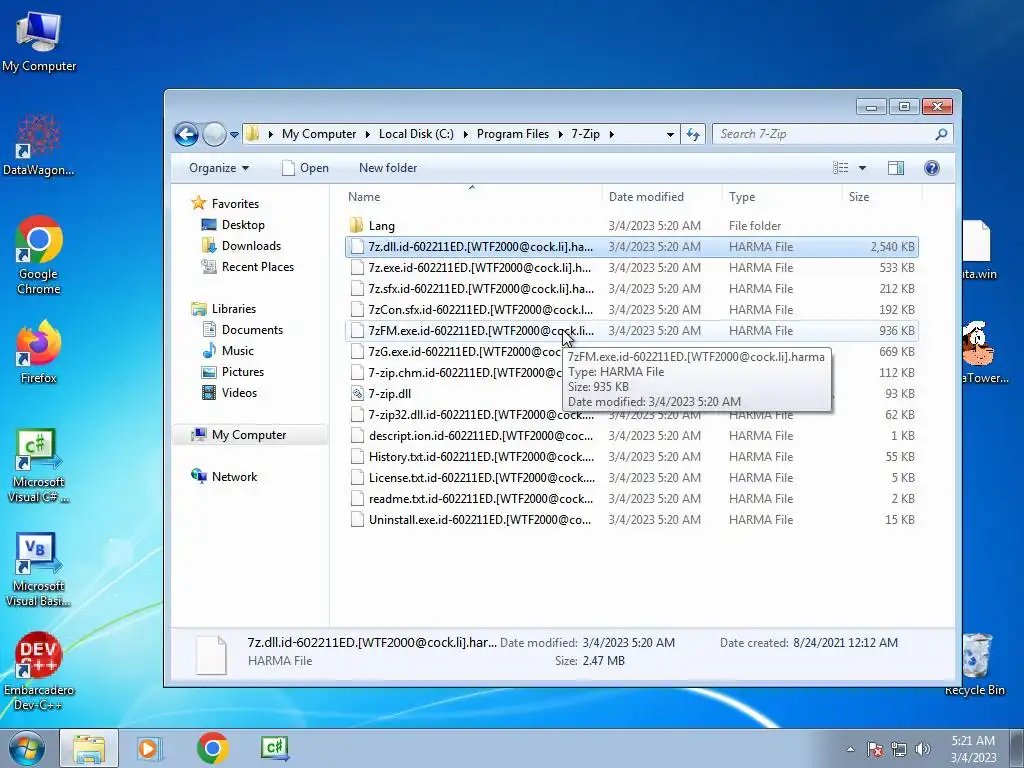Click the refresh button beside address bar
Viewport: 1024px width, 768px height.
point(693,135)
